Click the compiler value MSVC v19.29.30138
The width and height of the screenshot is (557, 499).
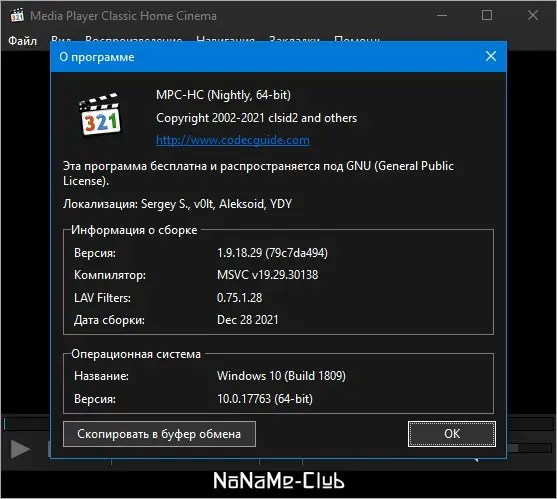pos(267,275)
